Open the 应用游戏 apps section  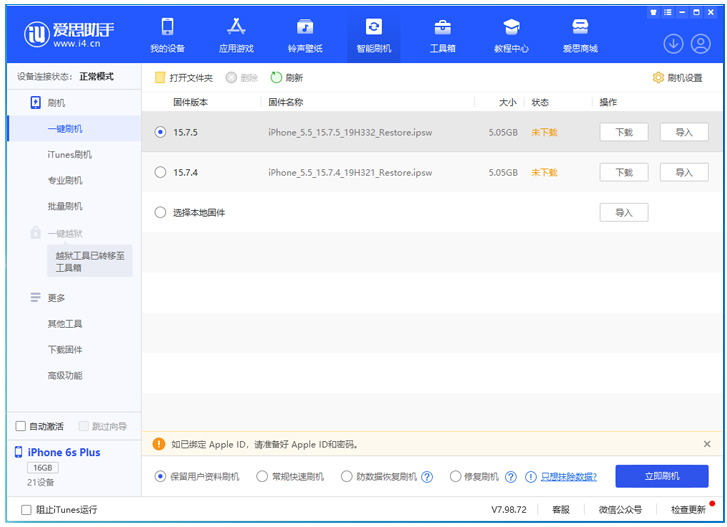[x=236, y=36]
